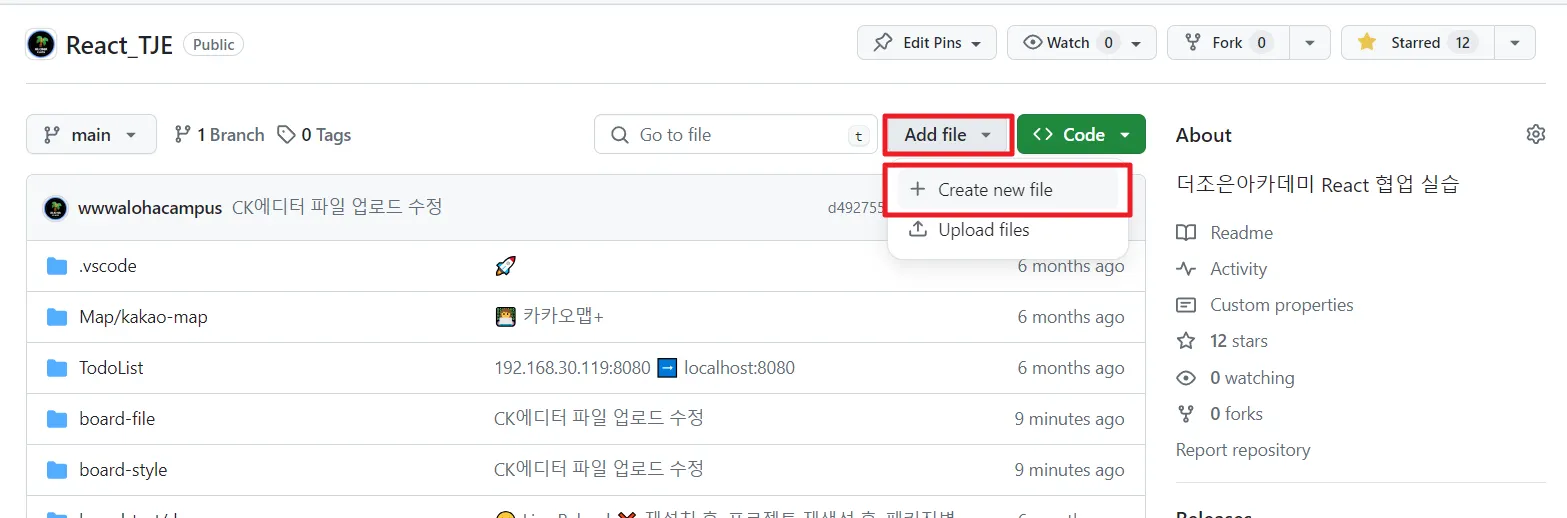Click the Map/kakao-map folder icon
Viewport: 1567px width, 518px height.
coord(57,317)
